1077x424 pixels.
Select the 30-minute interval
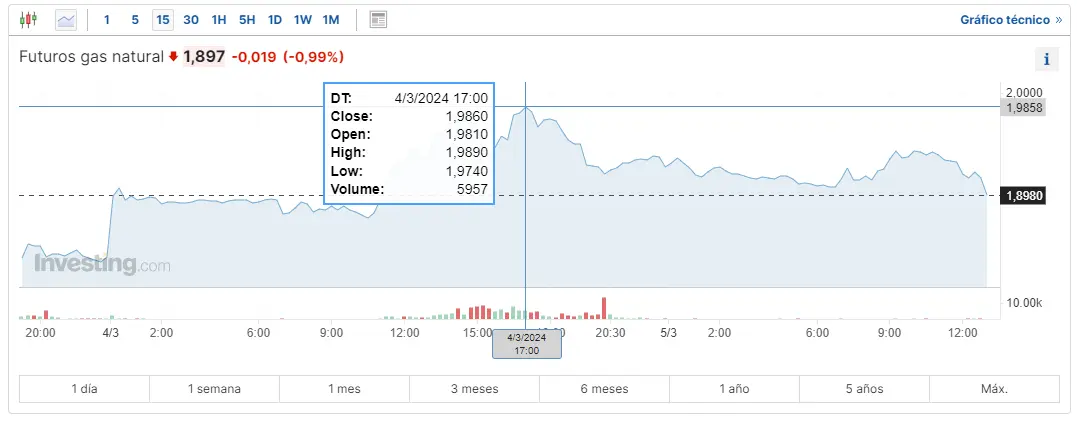[191, 19]
